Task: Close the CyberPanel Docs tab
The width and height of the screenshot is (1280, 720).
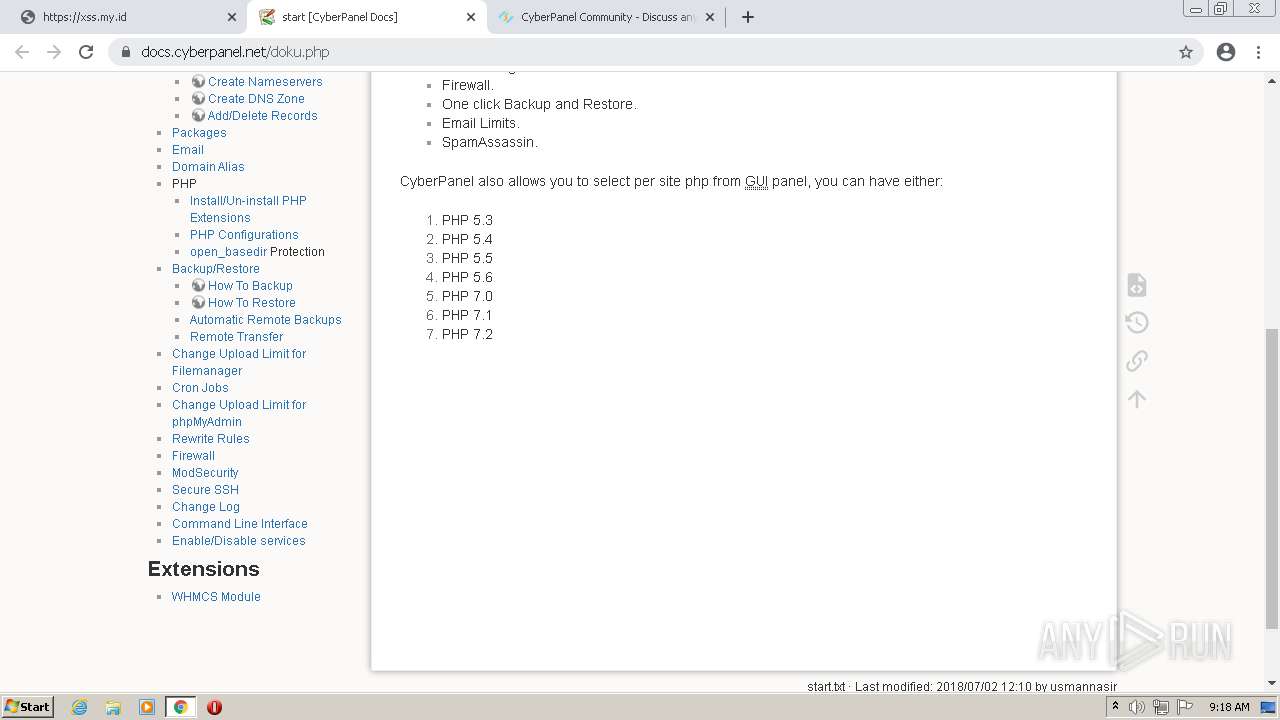Action: coord(471,17)
